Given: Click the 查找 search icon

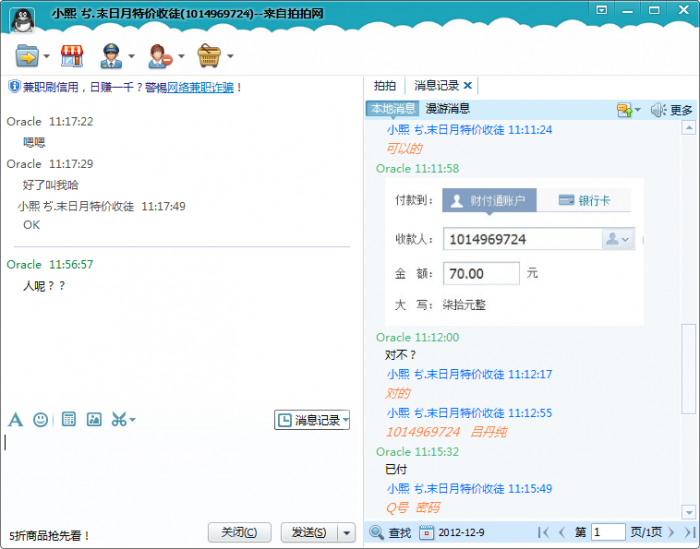Looking at the screenshot, I should (390, 532).
